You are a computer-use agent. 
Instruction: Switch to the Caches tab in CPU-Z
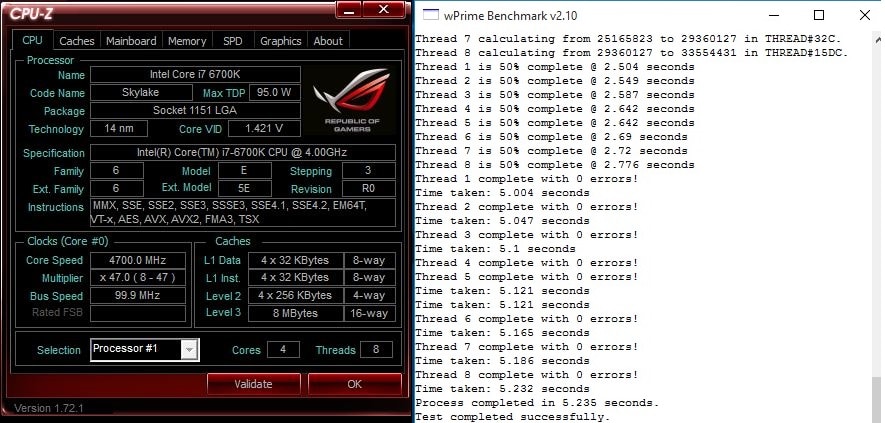click(x=77, y=41)
